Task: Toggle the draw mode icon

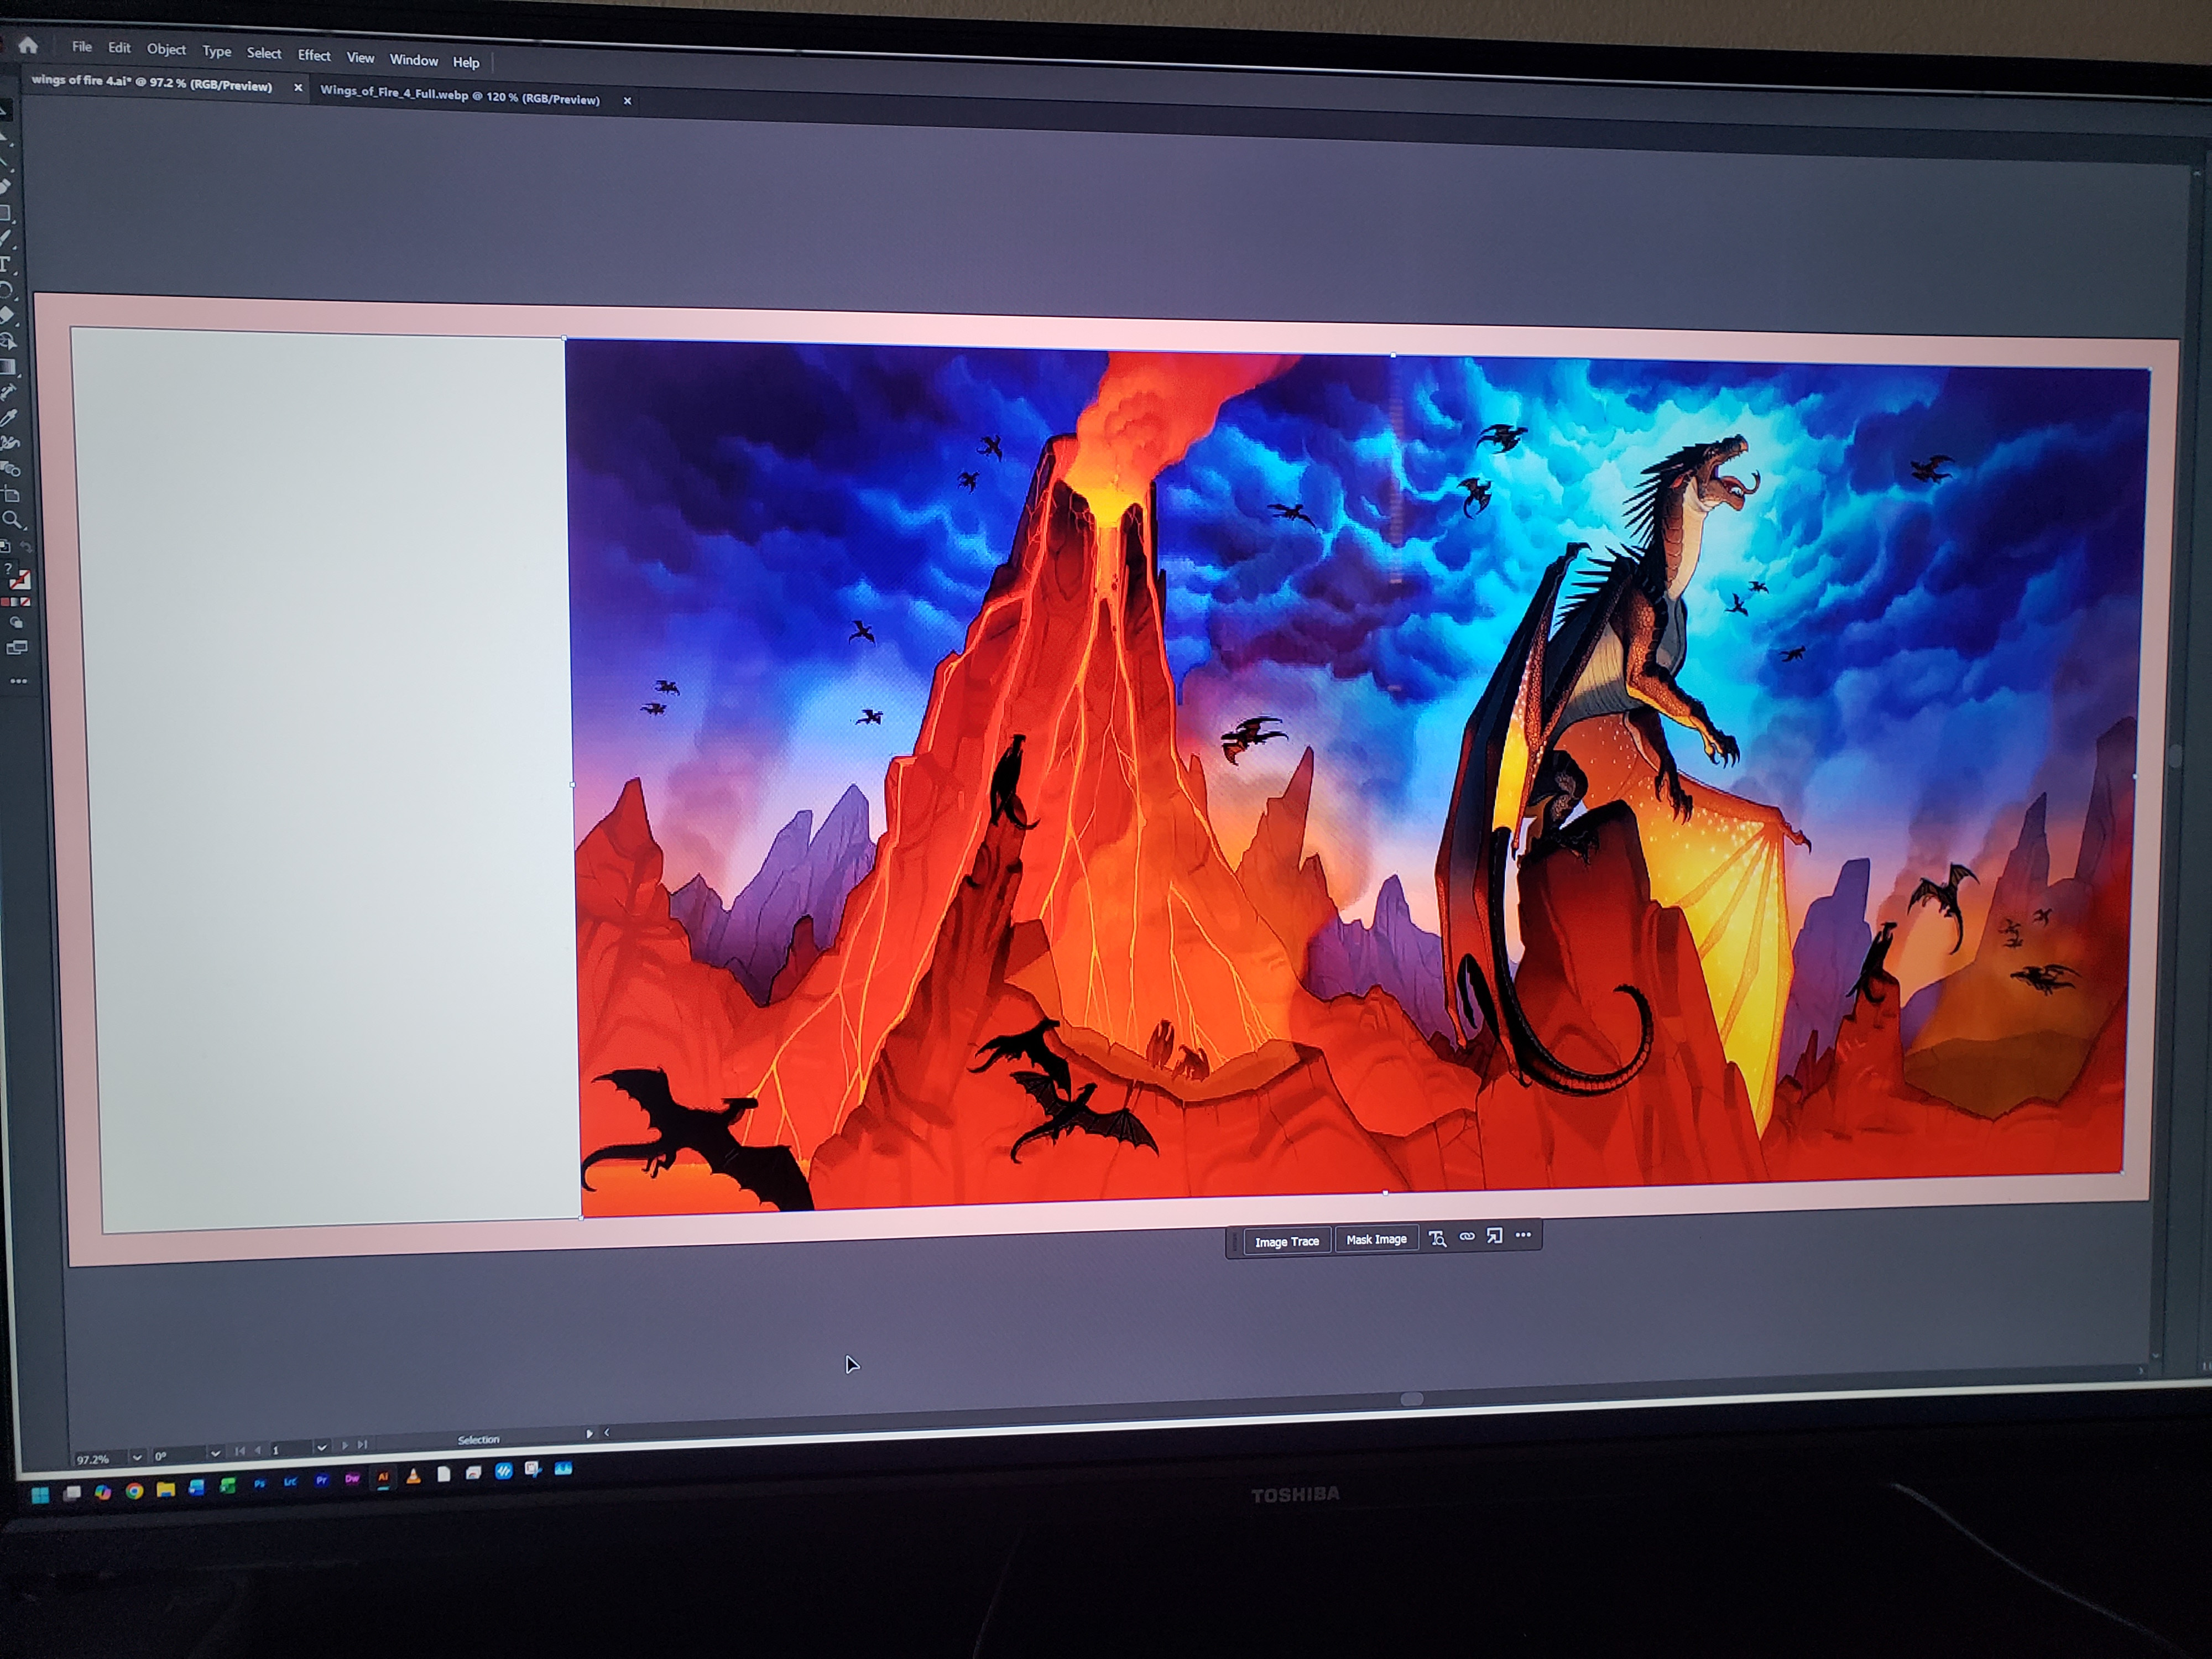Action: click(16, 622)
